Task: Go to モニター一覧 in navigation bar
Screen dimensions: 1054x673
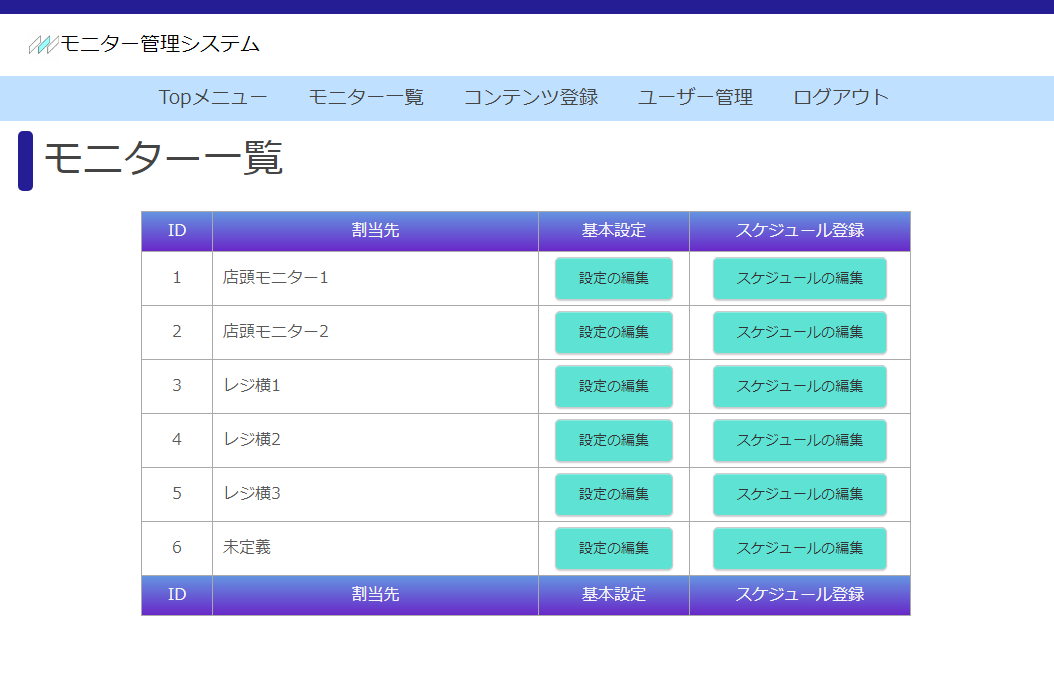Action: pyautogui.click(x=366, y=97)
